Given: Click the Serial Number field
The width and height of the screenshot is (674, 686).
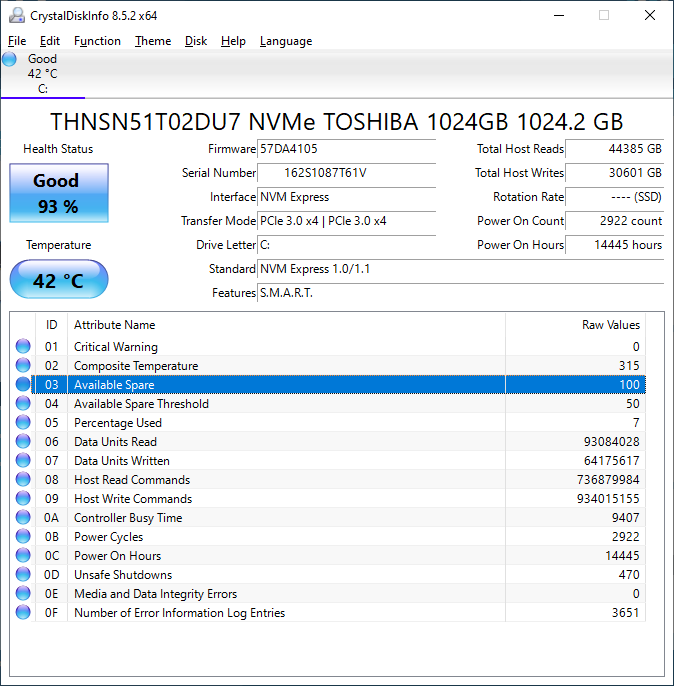Looking at the screenshot, I should (346, 173).
